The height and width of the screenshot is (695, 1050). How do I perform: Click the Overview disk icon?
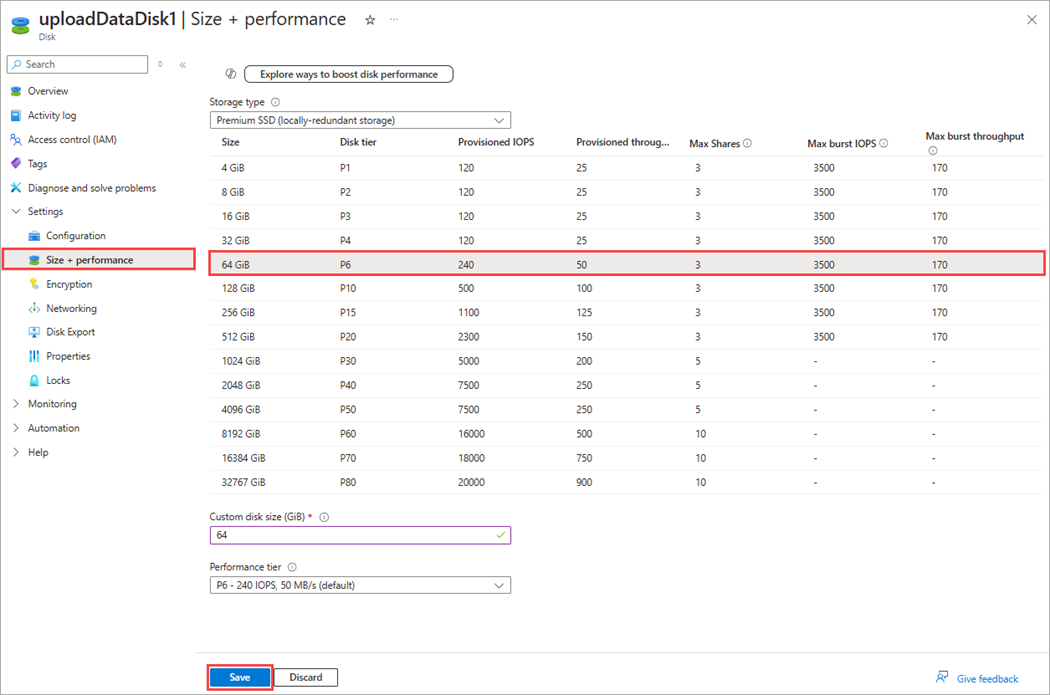[x=16, y=91]
